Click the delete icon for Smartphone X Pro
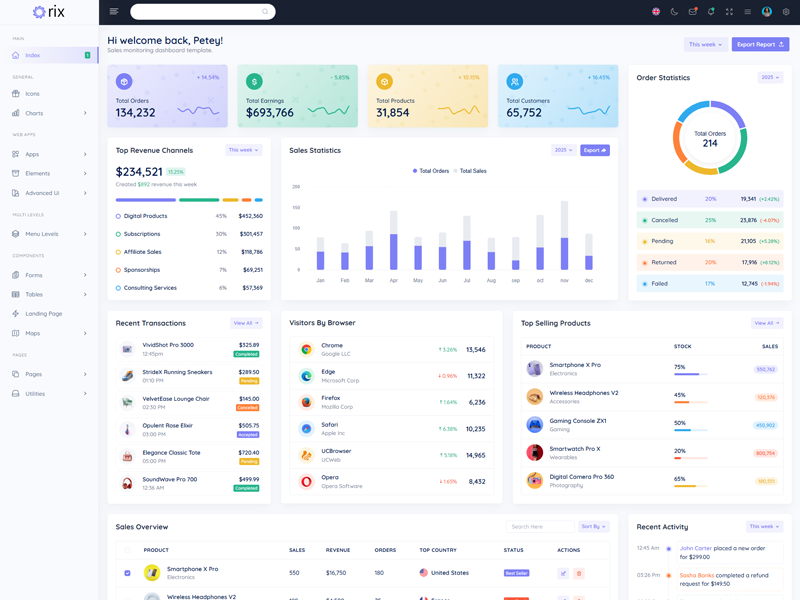This screenshot has width=800, height=600. pyautogui.click(x=579, y=573)
